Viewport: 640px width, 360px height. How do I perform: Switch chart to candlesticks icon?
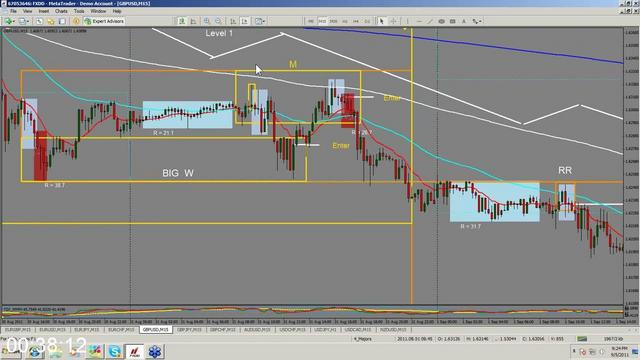[x=193, y=21]
